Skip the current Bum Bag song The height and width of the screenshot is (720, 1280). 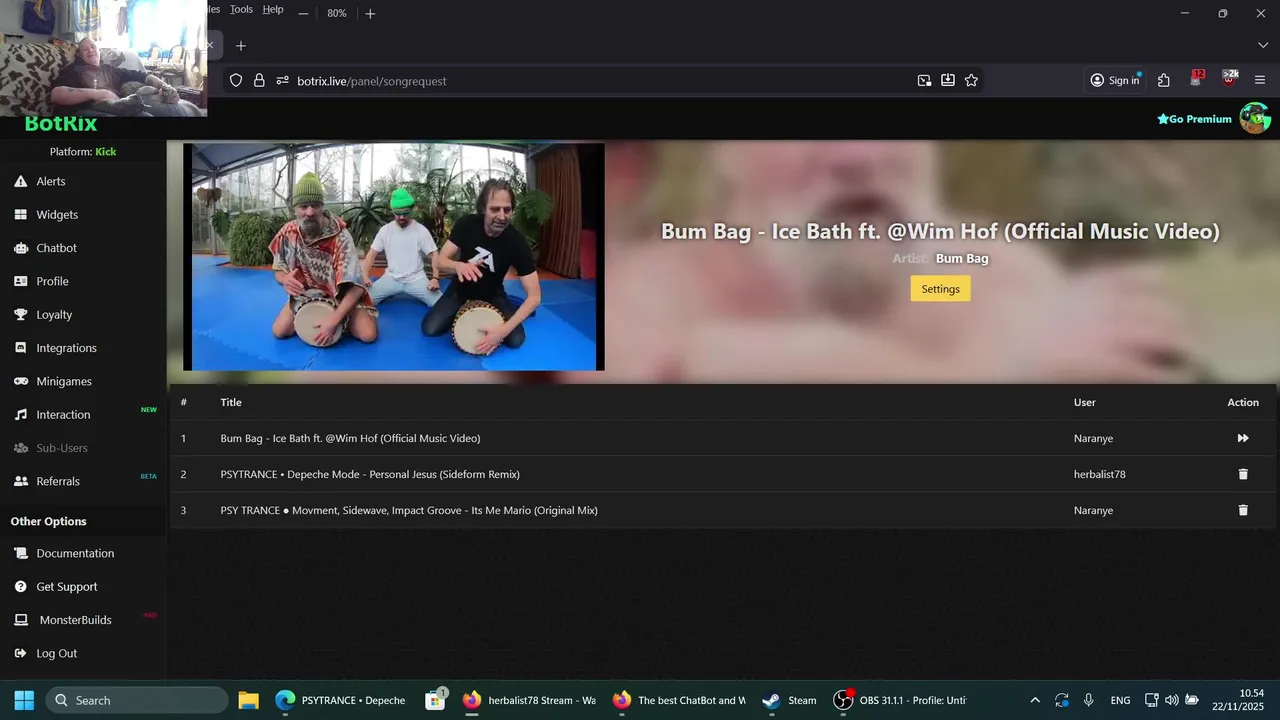(x=1243, y=438)
